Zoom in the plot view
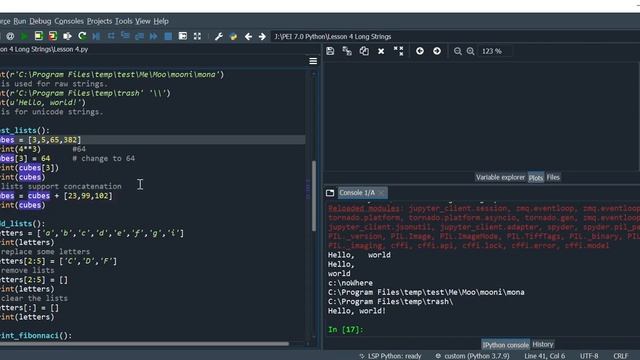 coord(471,51)
